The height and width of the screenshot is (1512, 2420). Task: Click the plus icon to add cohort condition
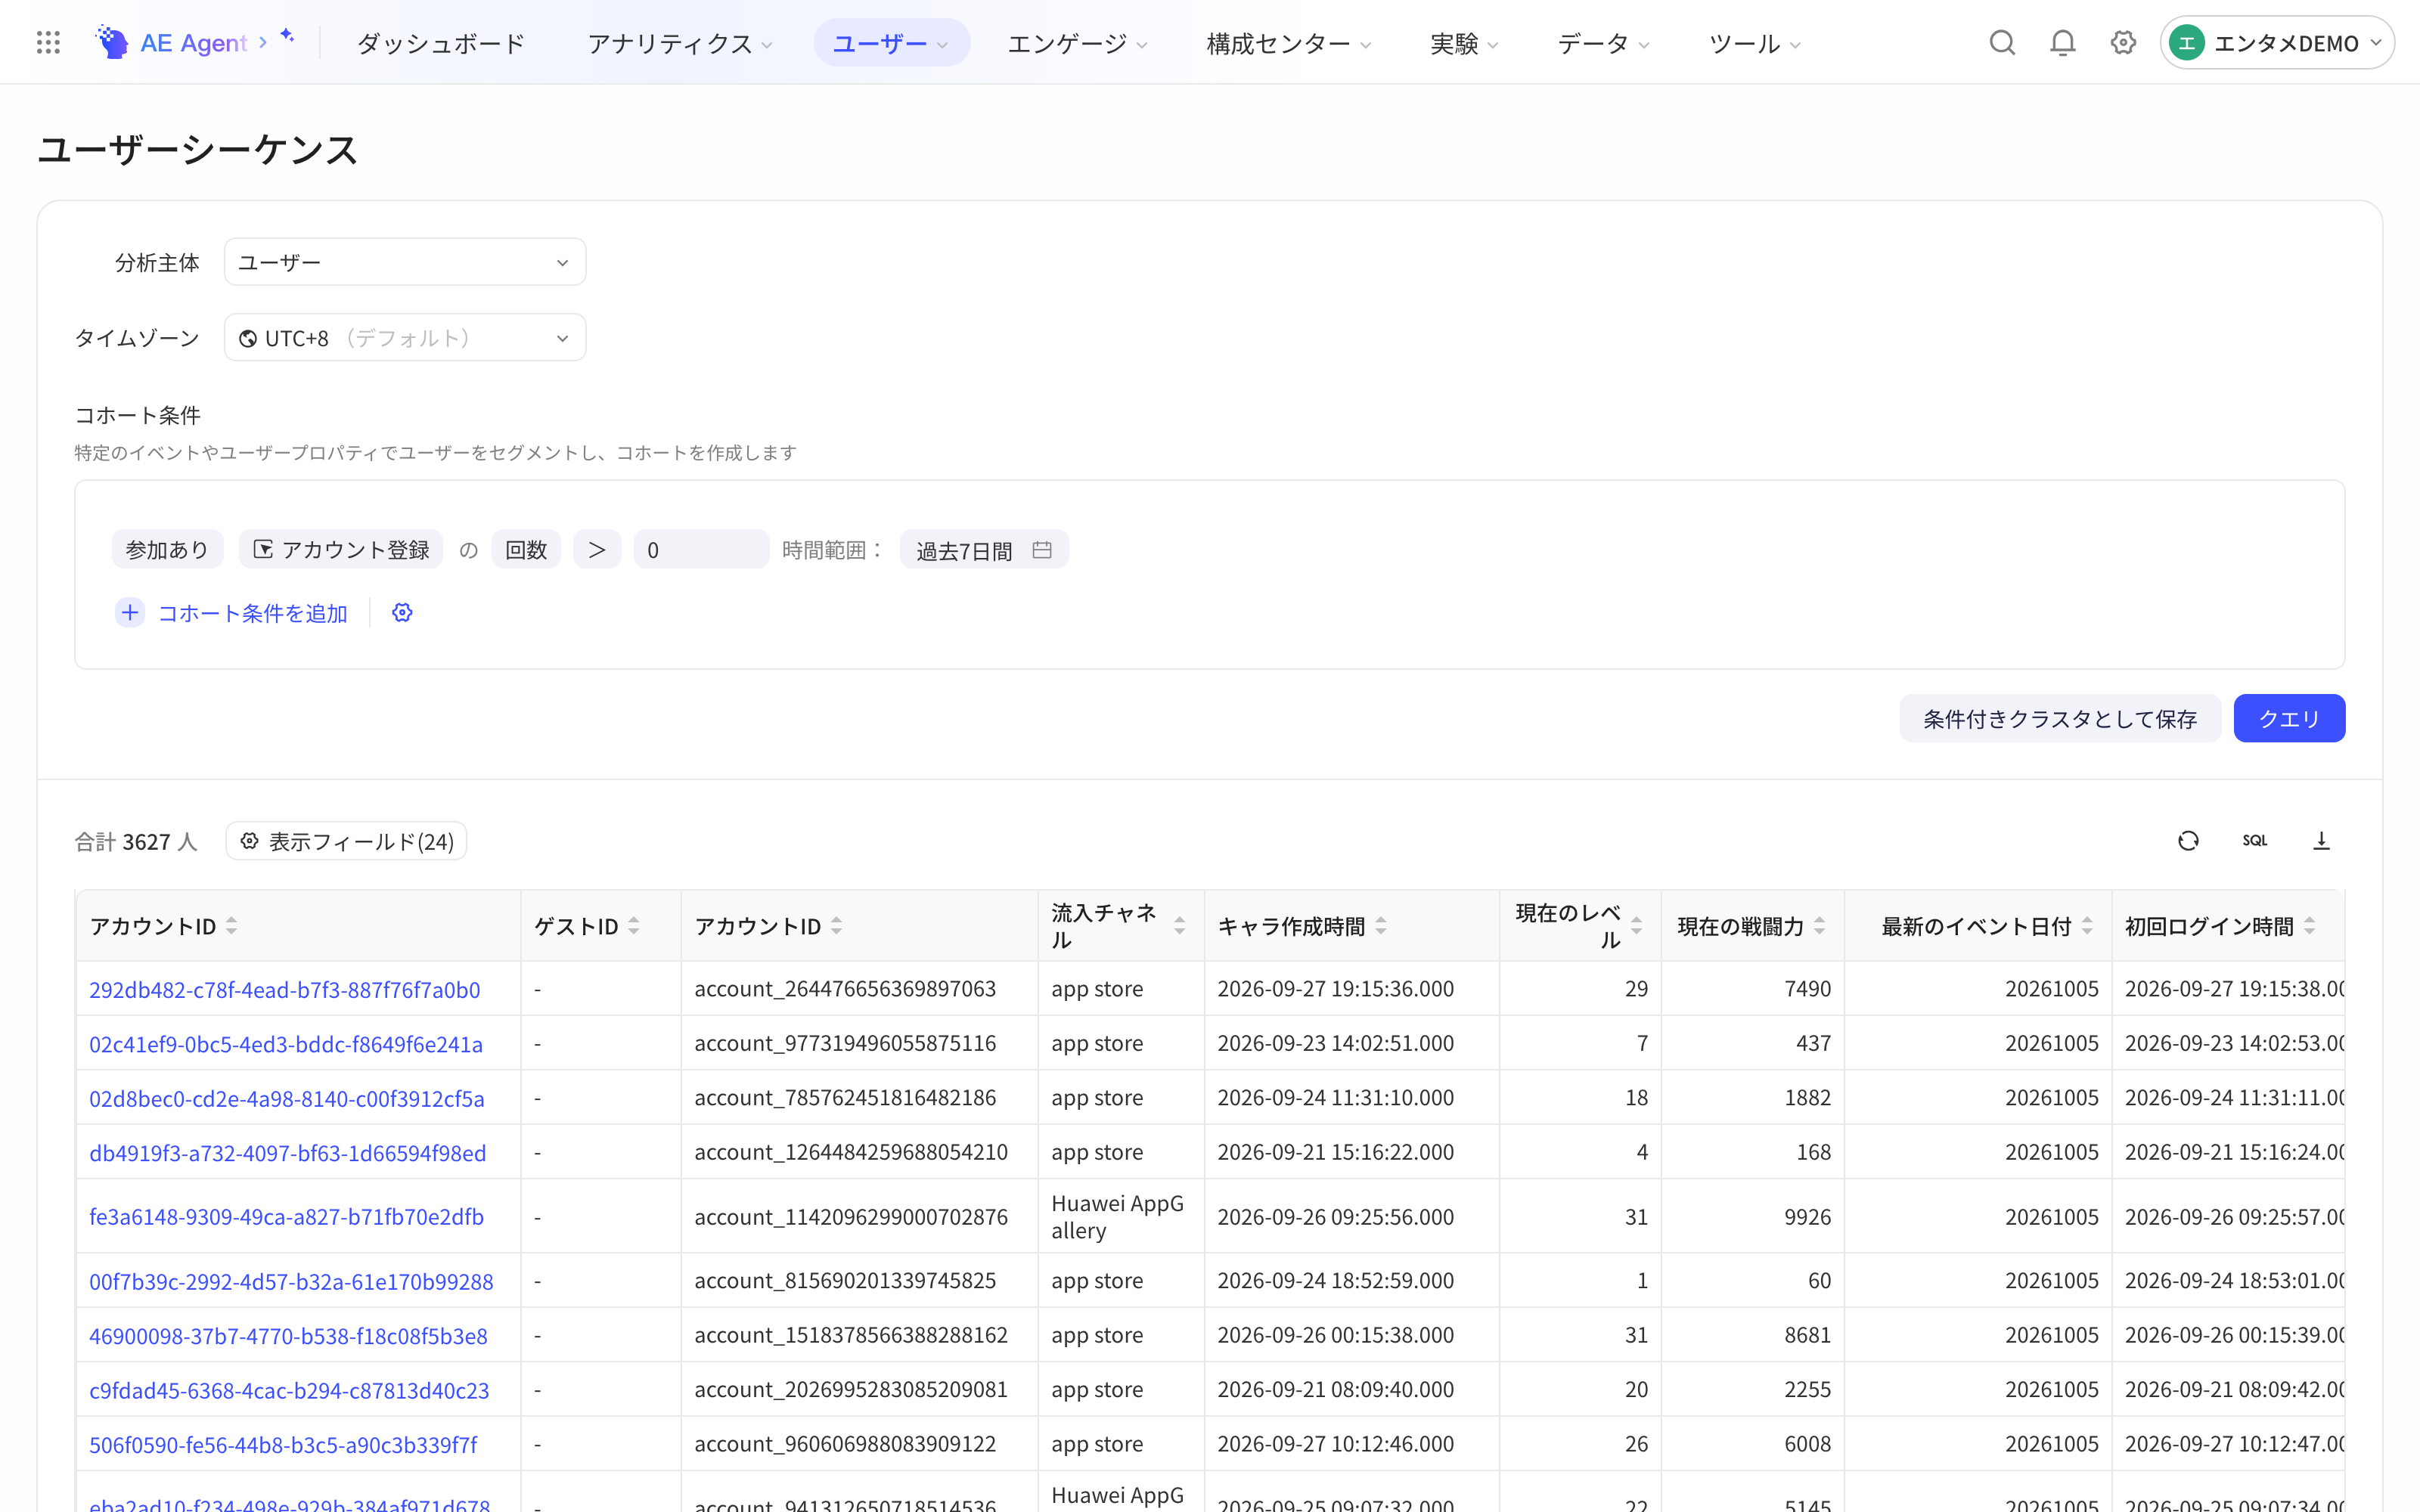pos(130,612)
